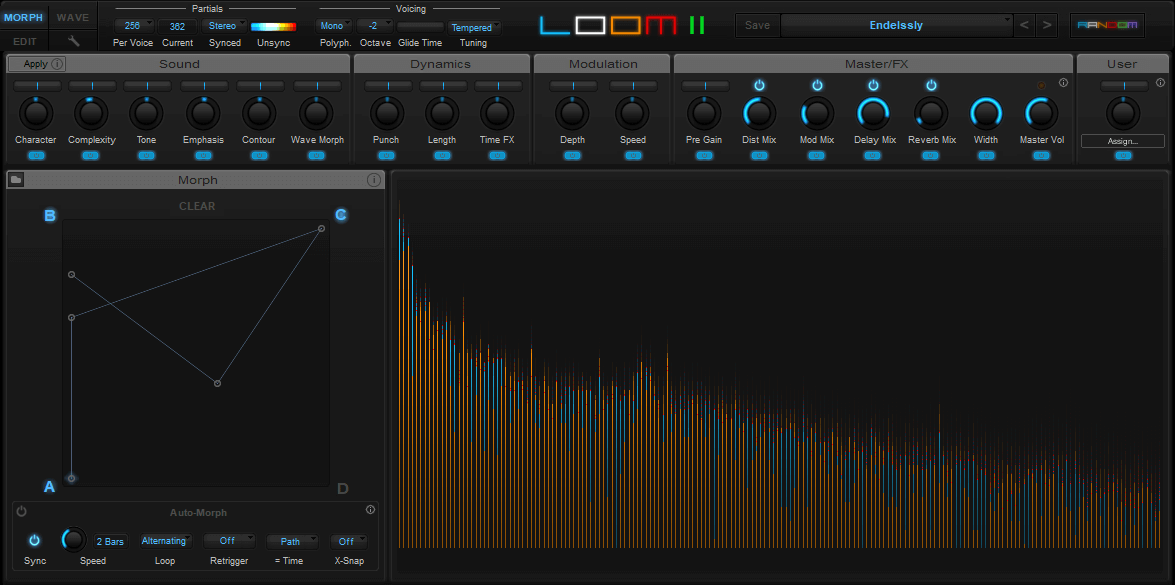Open the folder icon in Morph panel
This screenshot has width=1175, height=585.
tap(16, 180)
